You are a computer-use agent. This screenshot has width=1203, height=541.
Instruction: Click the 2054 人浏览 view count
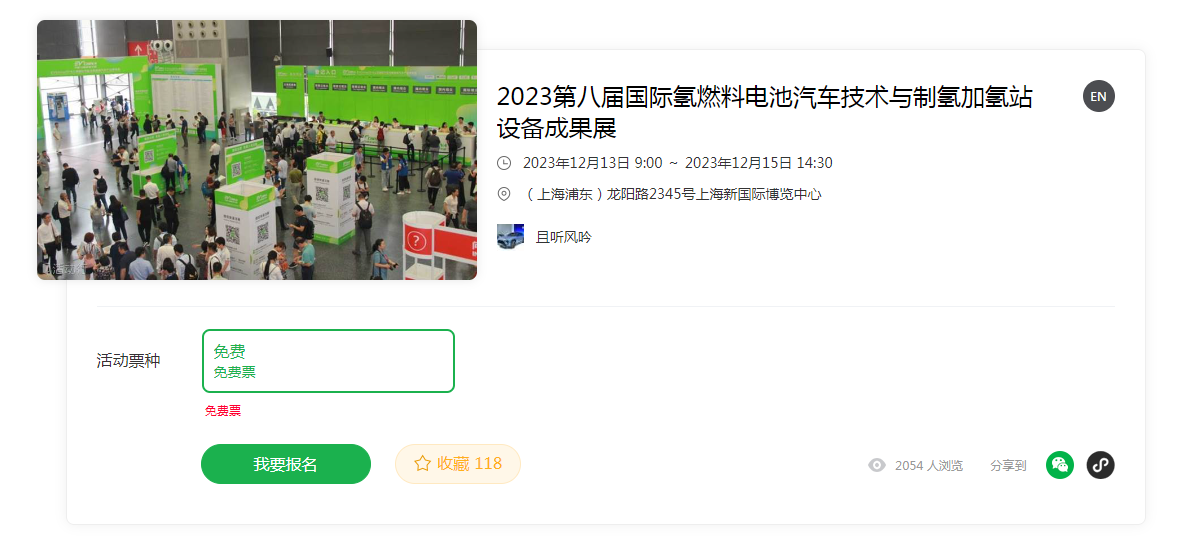(929, 466)
